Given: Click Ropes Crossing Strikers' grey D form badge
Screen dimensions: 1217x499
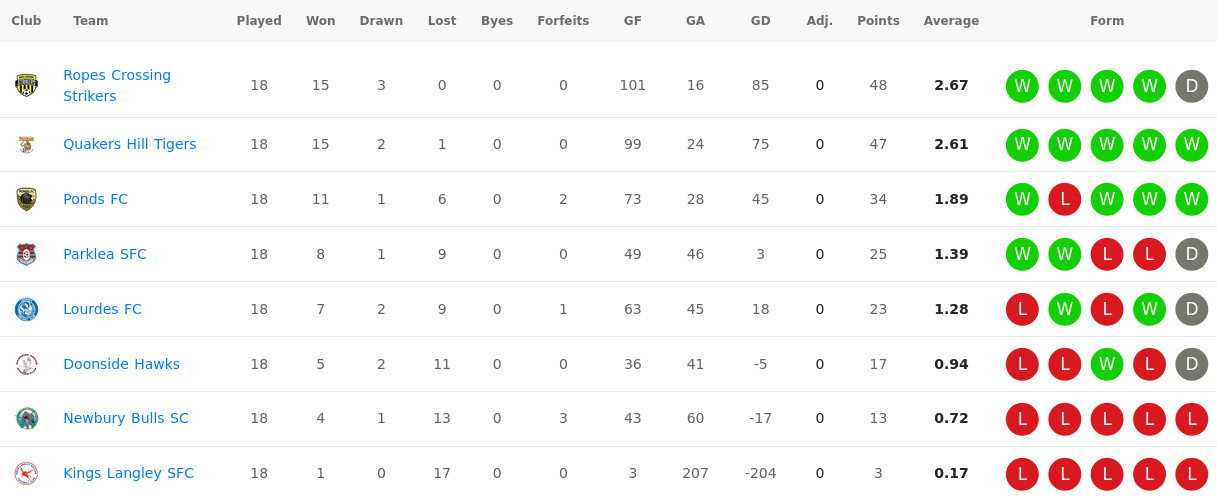Looking at the screenshot, I should click(1191, 86).
